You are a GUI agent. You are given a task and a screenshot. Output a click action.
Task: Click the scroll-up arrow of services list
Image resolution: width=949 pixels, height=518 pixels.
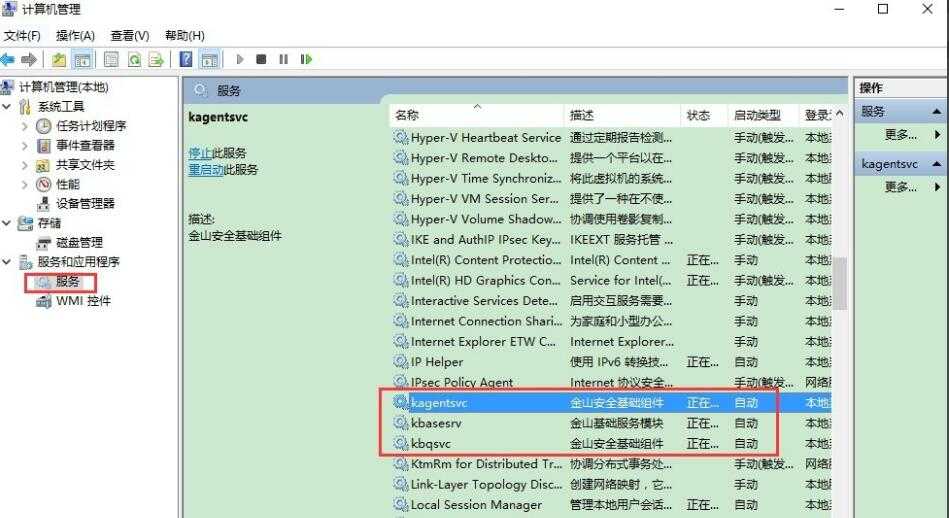tap(839, 113)
